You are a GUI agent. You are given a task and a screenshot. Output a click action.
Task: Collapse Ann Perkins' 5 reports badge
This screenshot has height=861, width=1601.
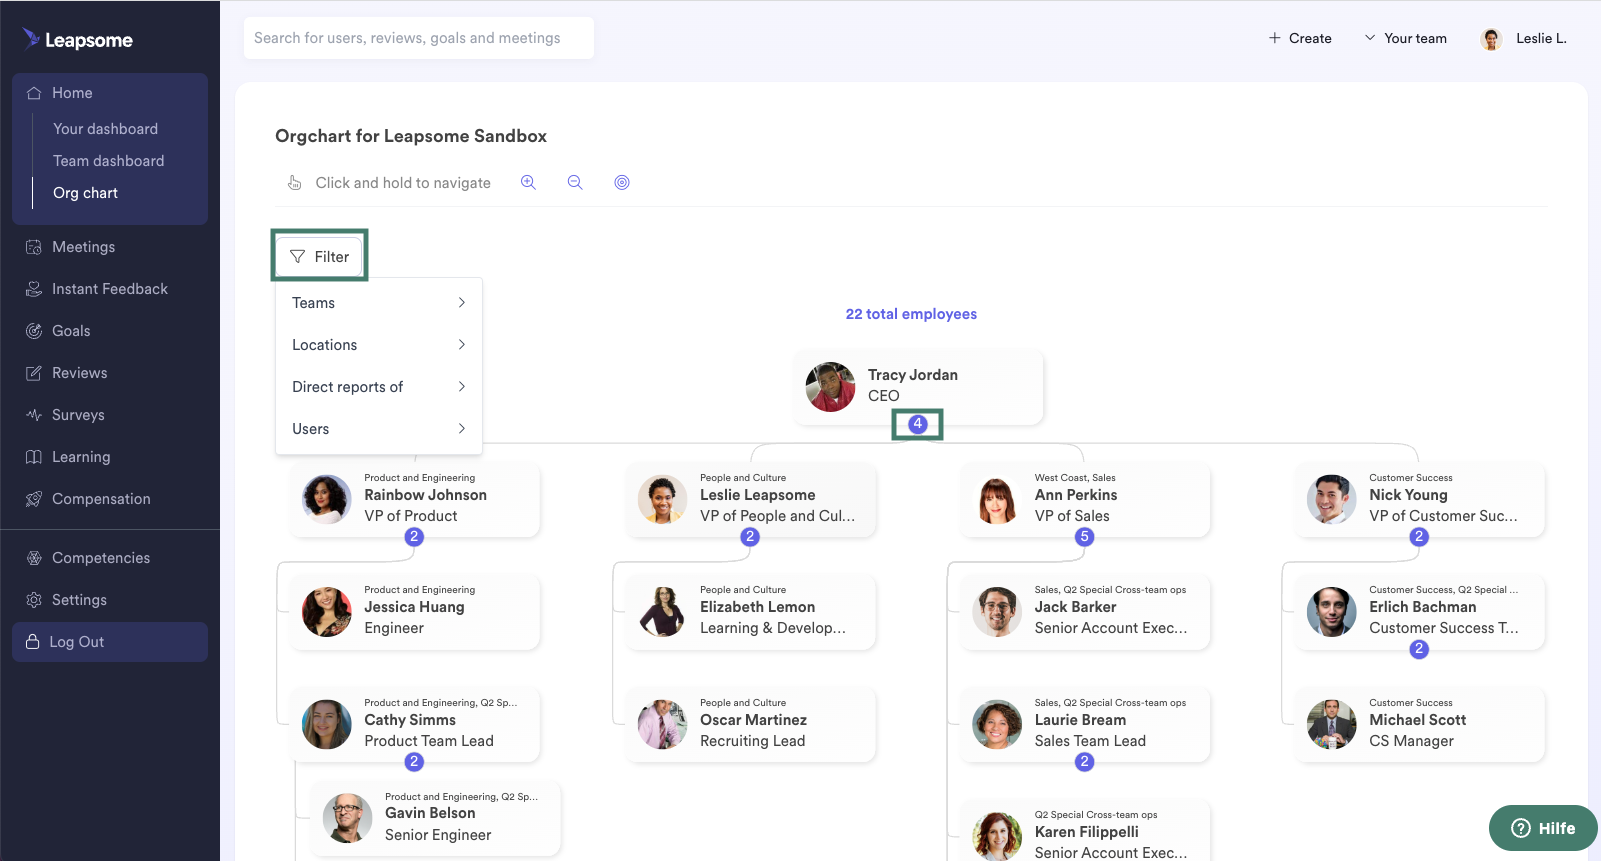coord(1084,537)
